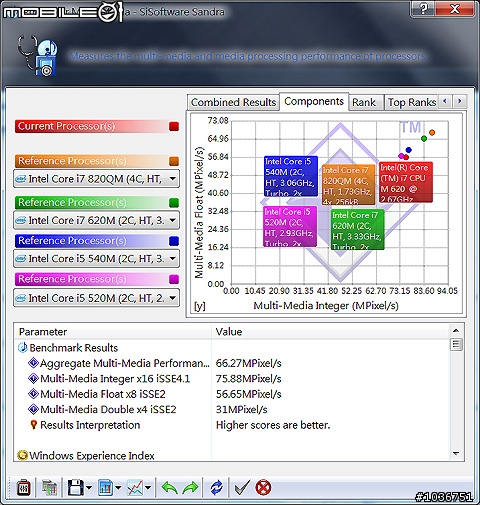
Task: Click the orange Reference Processor color swatch
Action: click(174, 161)
